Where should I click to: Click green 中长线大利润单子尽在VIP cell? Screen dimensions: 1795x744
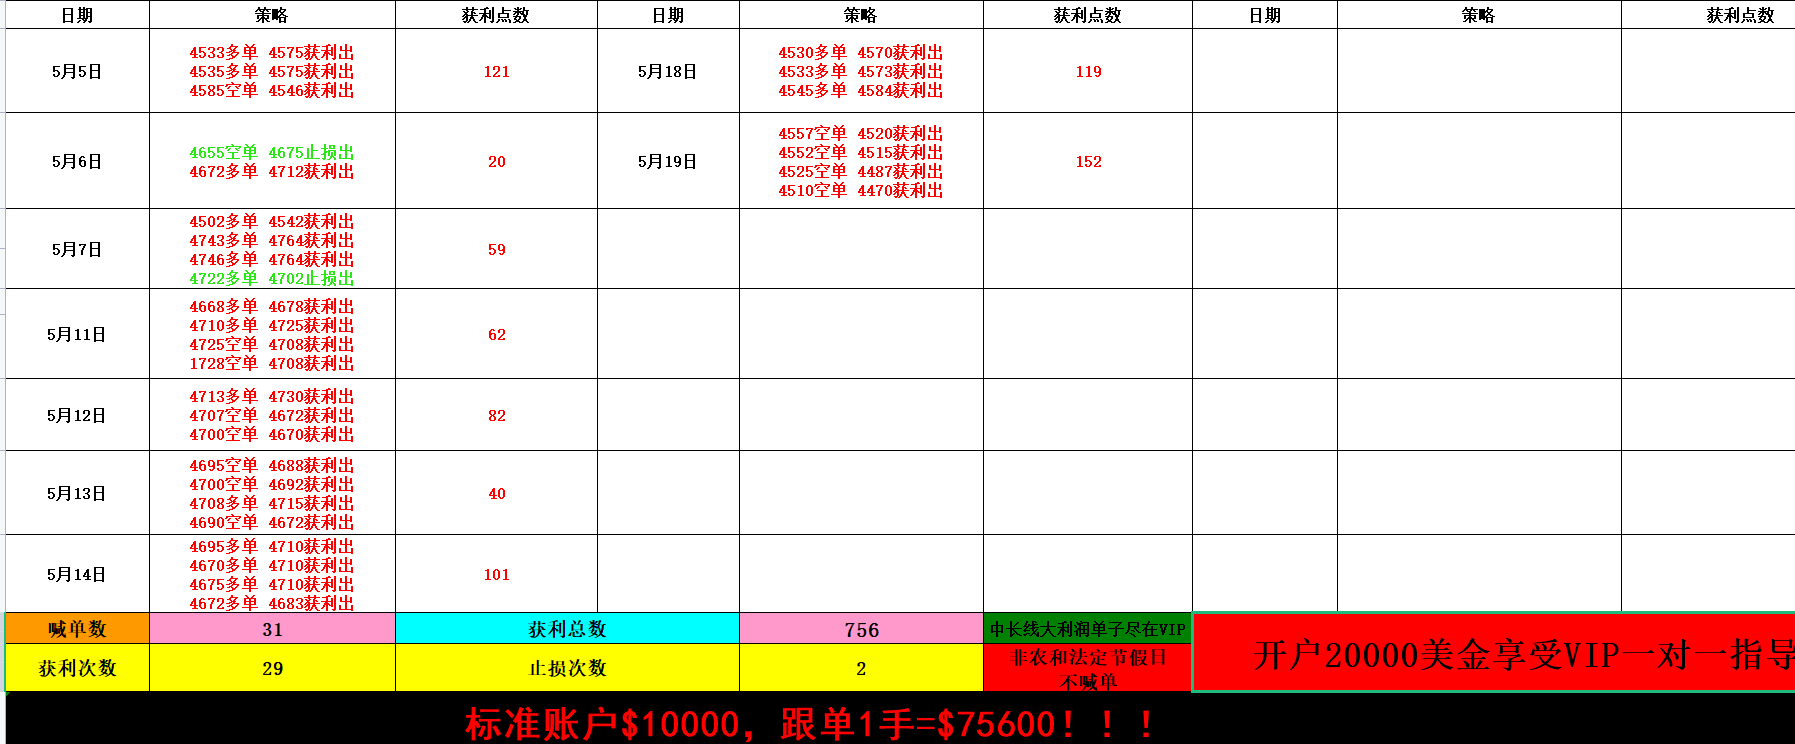1088,628
